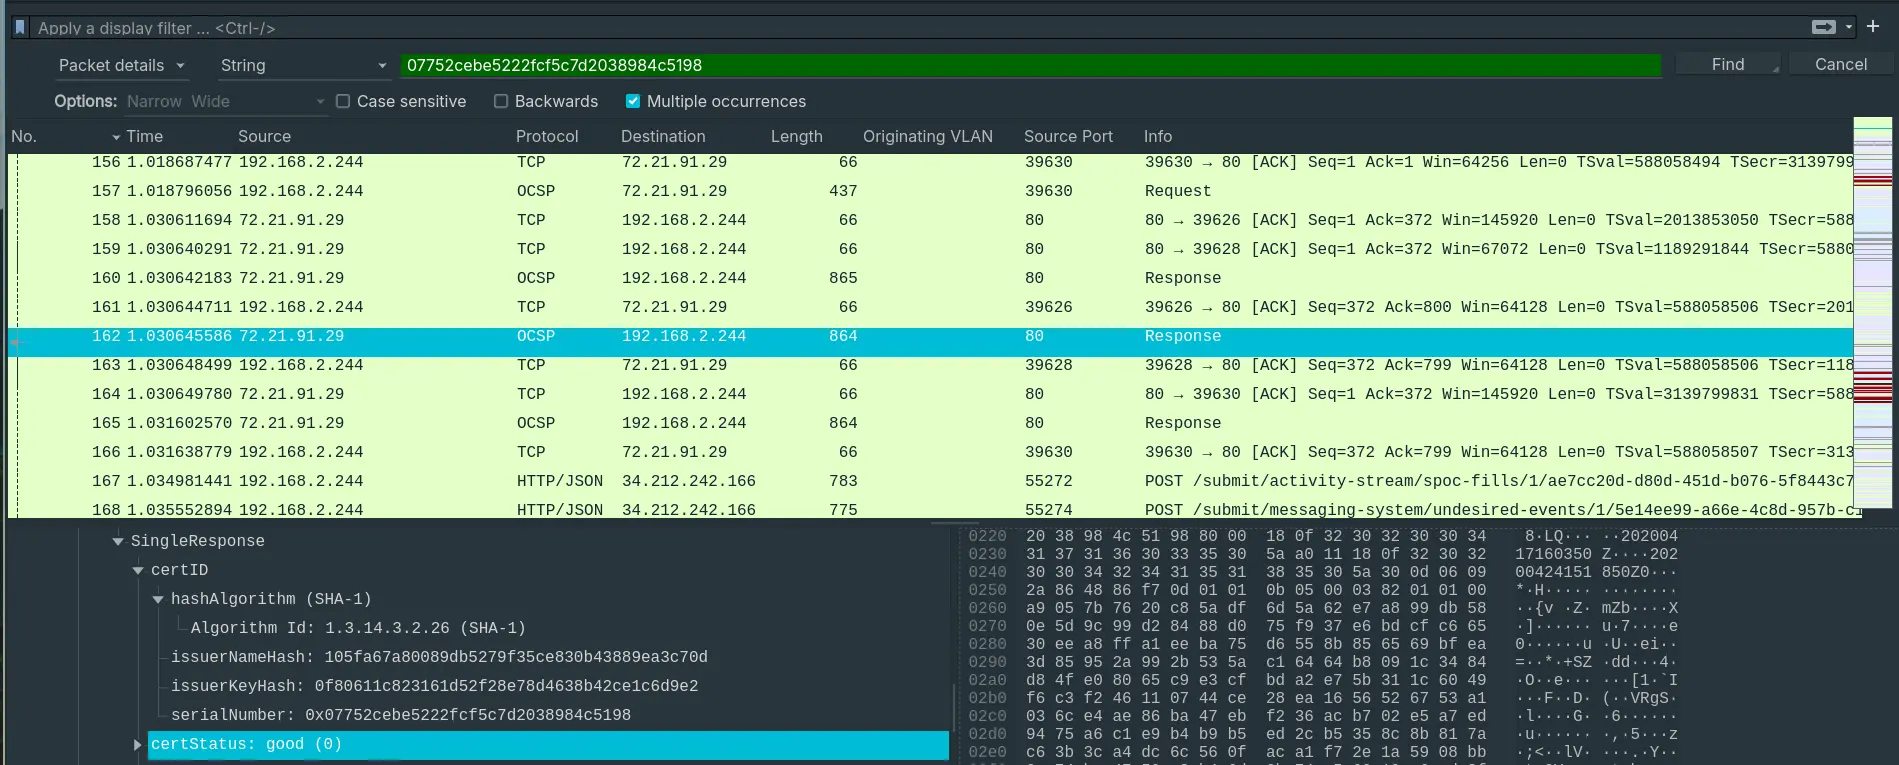
Task: Enable the Case sensitive checkbox
Action: click(343, 101)
